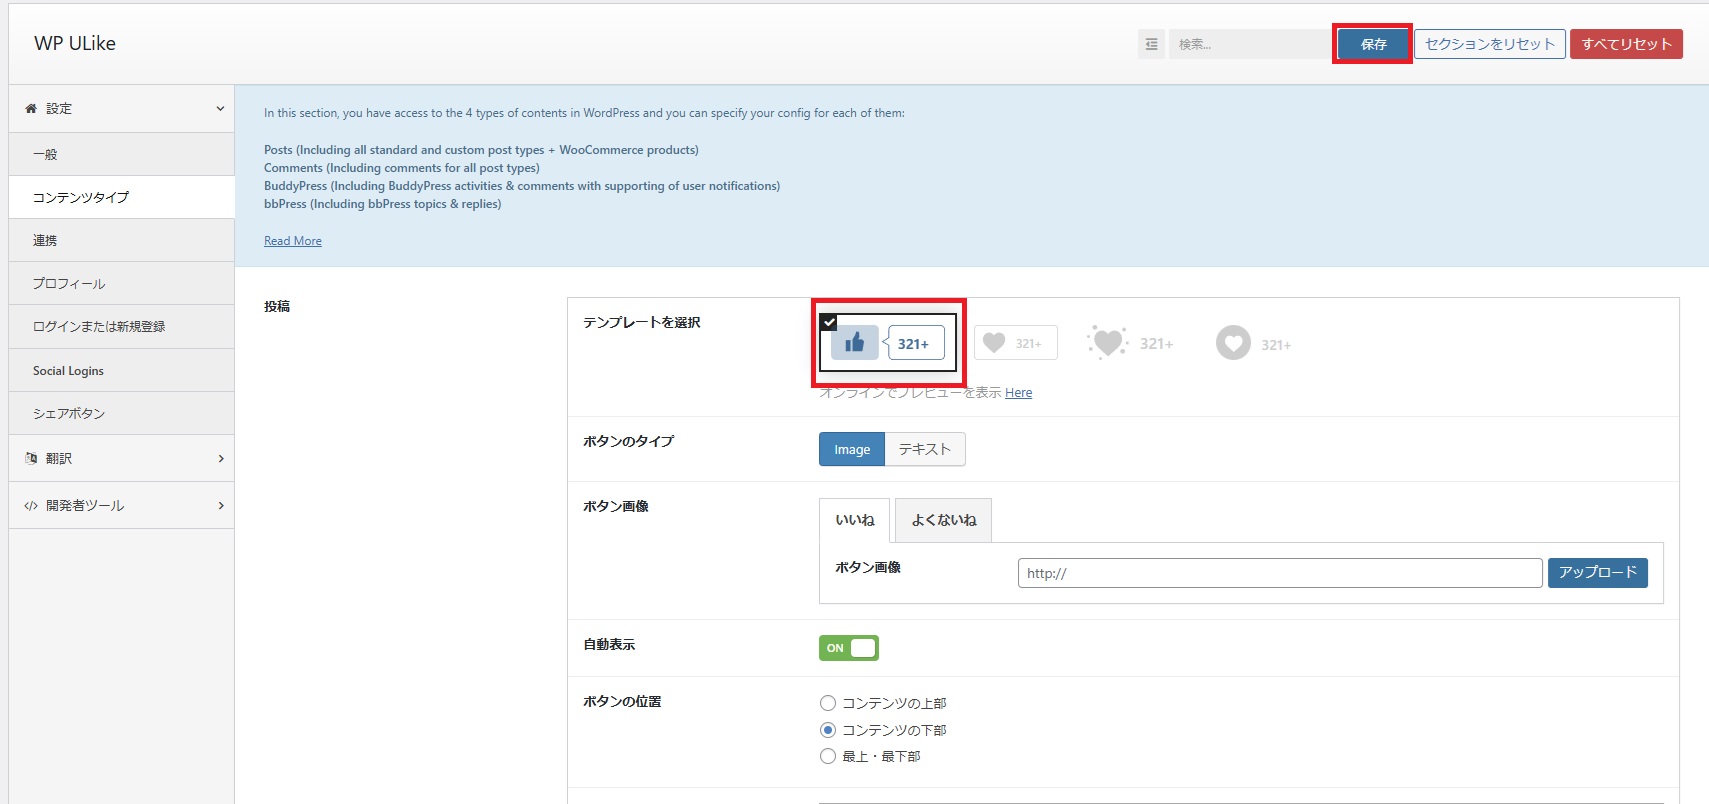The image size is (1709, 804).
Task: Open the Read More link
Action: coord(292,241)
